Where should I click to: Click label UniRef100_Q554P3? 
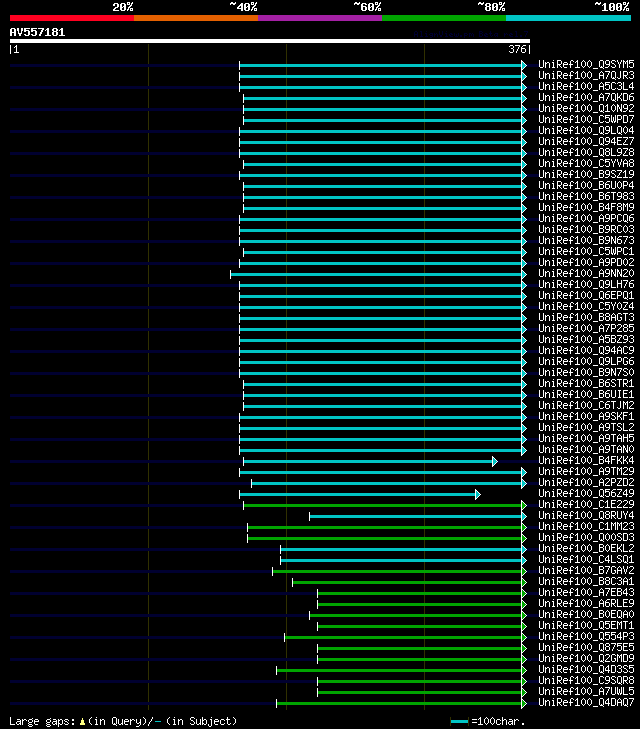tap(586, 636)
